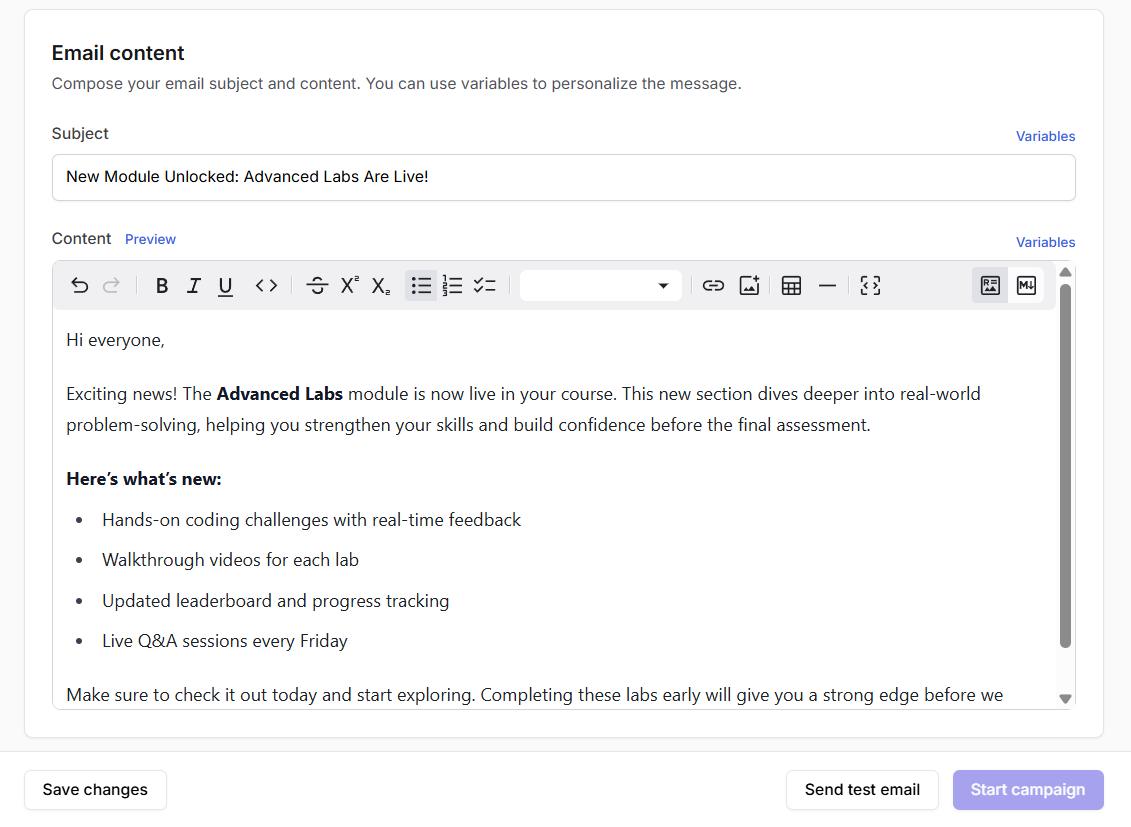The image size is (1131, 827).
Task: Apply subscript formatting
Action: (381, 286)
